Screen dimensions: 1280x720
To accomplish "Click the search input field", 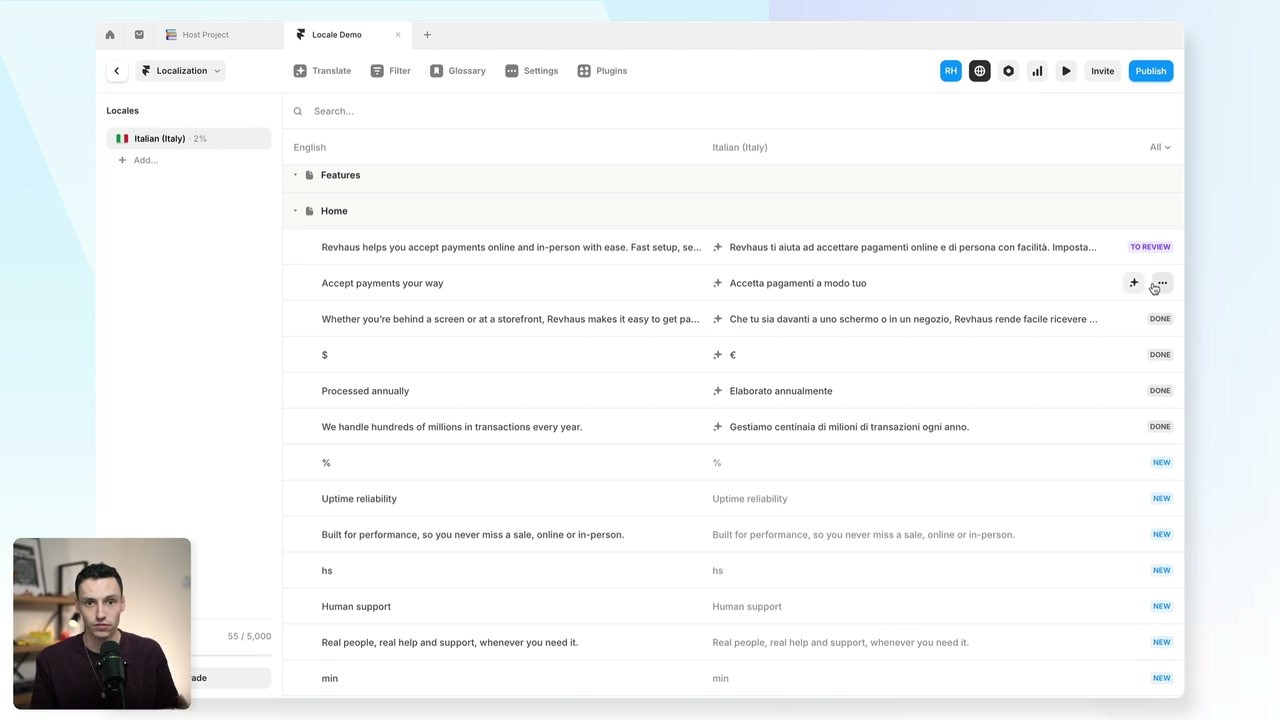I will click(733, 111).
